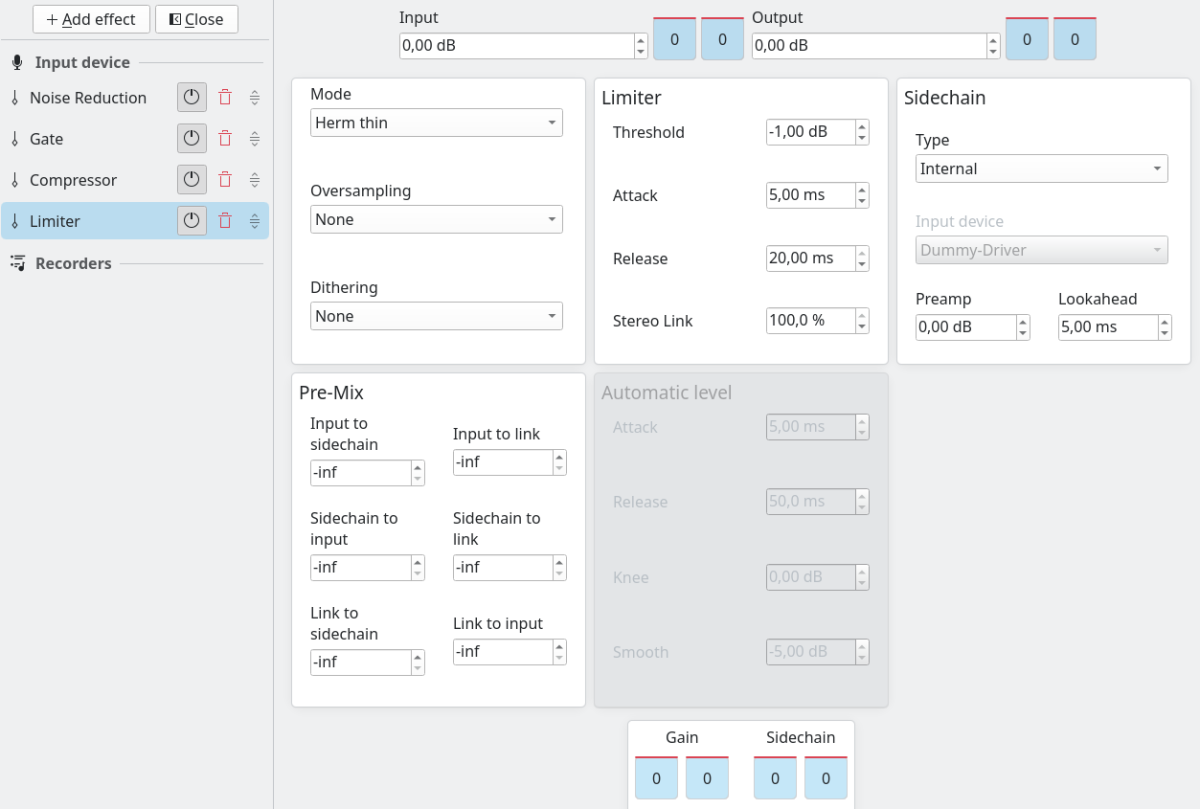Click the reorder handle beside Compressor
Screen dimensions: 1200x809
(254, 180)
